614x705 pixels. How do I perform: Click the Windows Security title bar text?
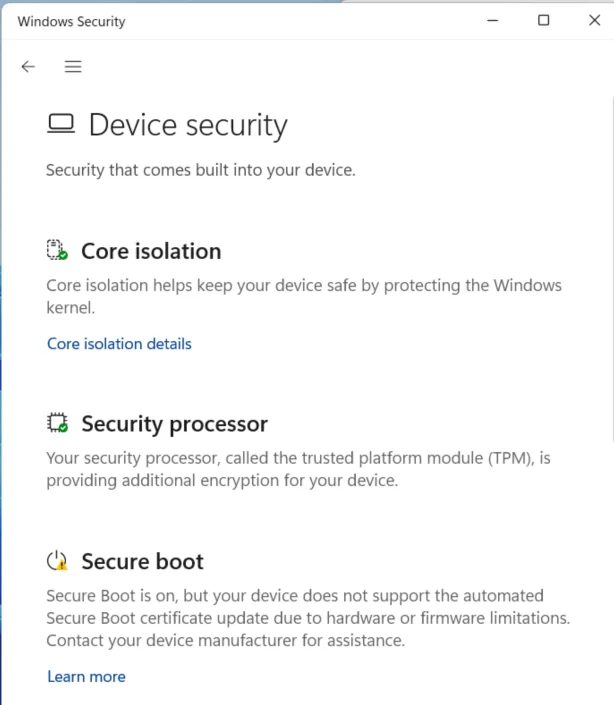[x=71, y=22]
